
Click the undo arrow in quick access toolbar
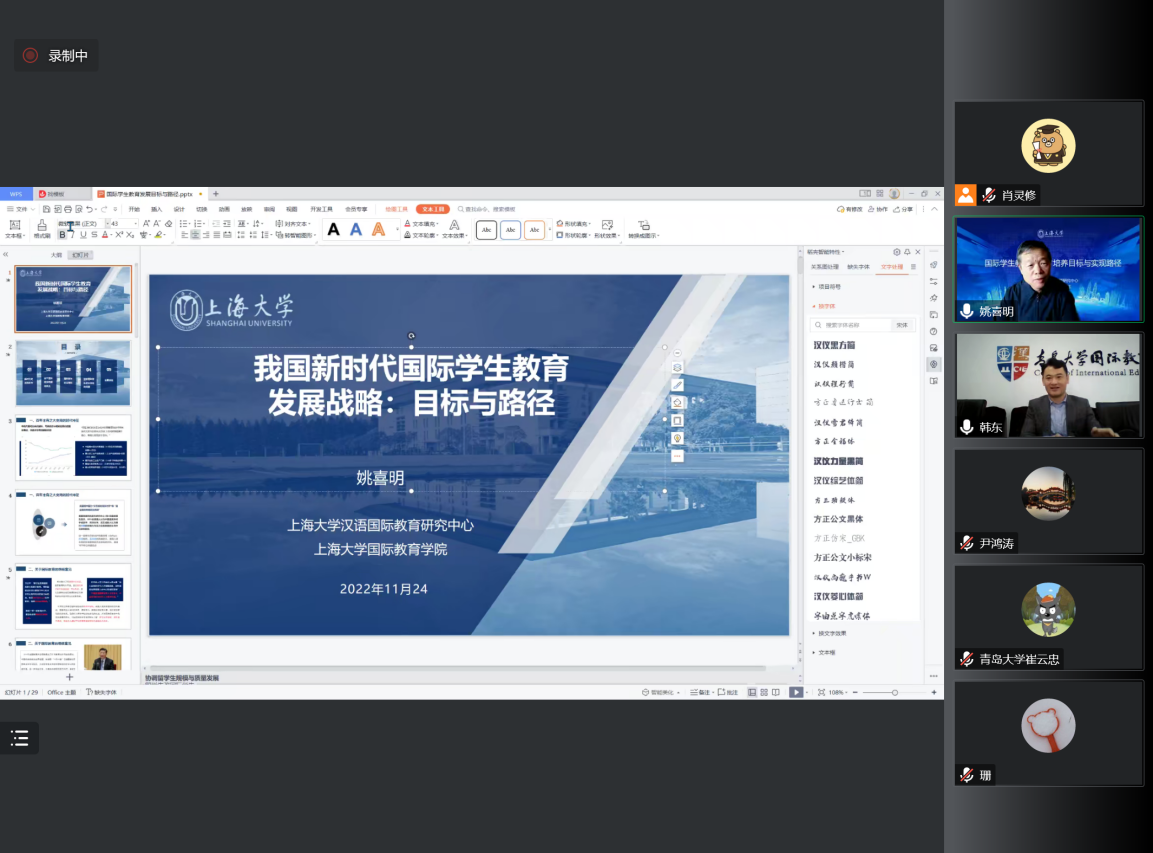pos(89,209)
